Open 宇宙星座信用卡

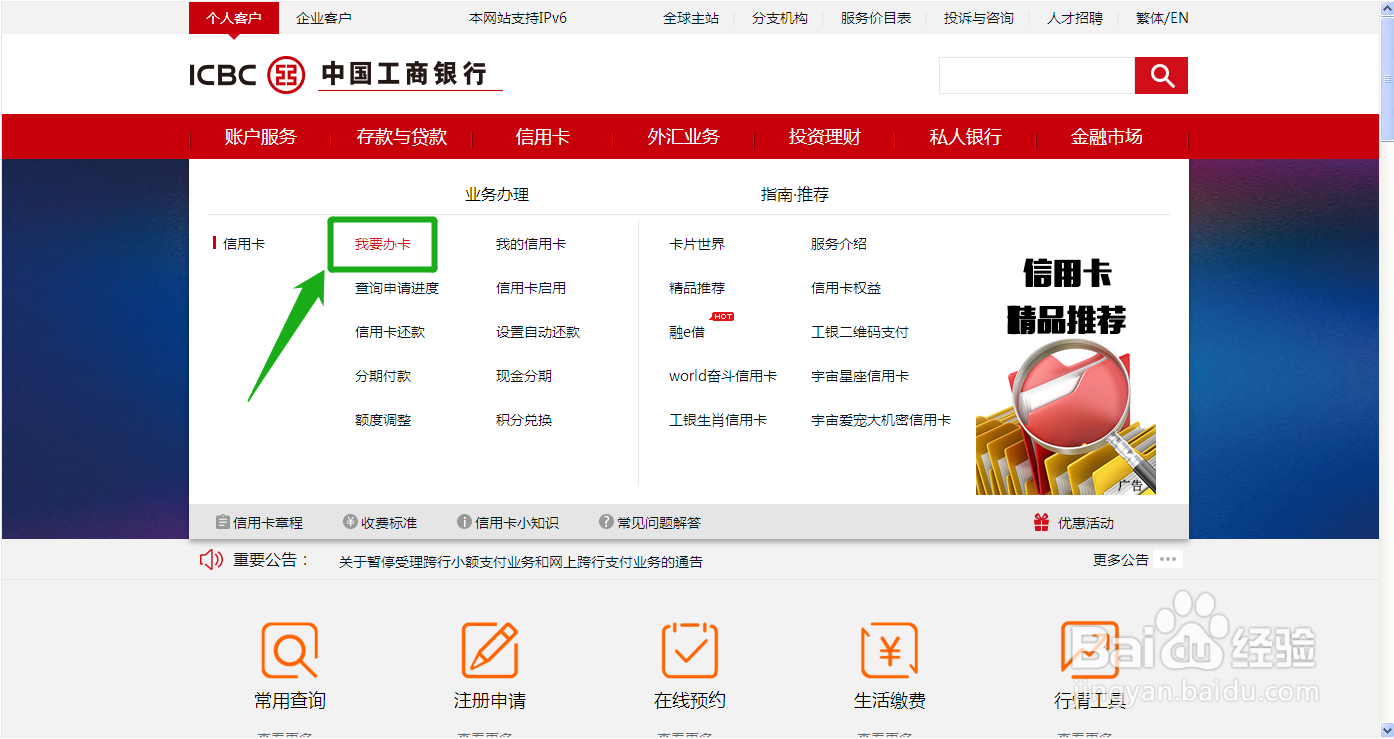(x=860, y=376)
